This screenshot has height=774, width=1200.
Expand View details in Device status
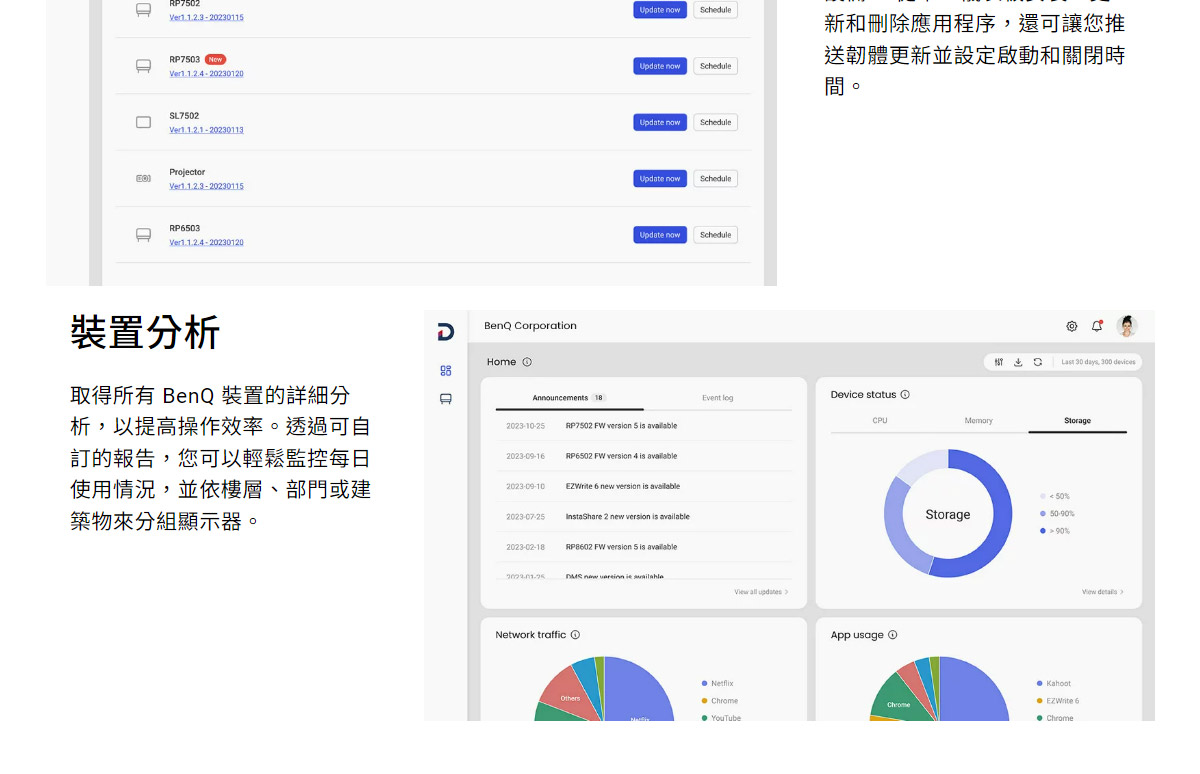pos(1102,592)
